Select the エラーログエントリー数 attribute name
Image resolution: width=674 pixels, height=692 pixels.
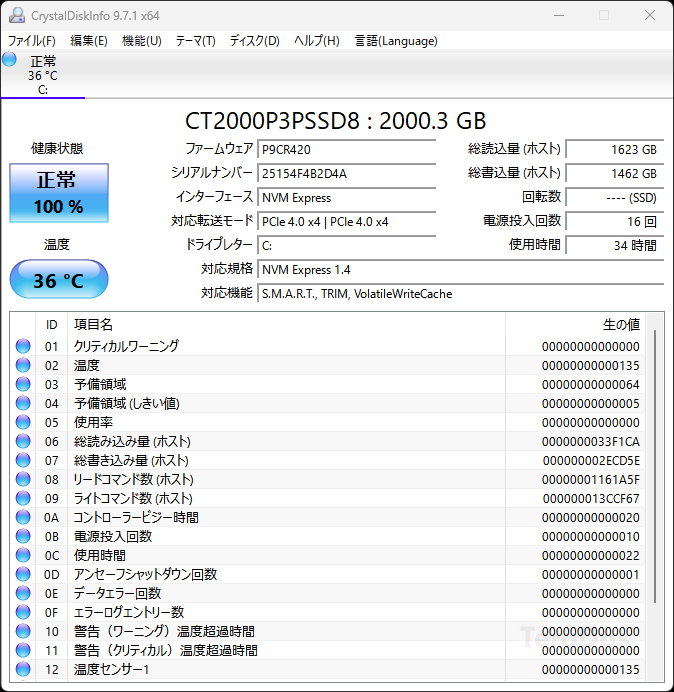point(128,612)
